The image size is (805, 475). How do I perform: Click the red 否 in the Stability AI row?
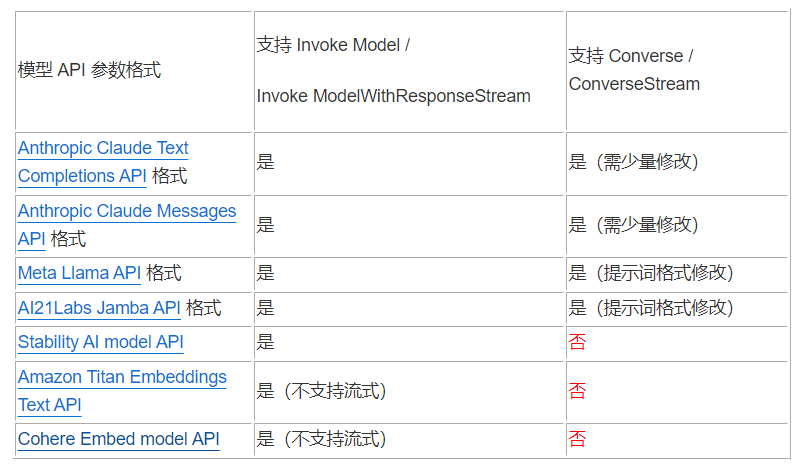point(578,342)
